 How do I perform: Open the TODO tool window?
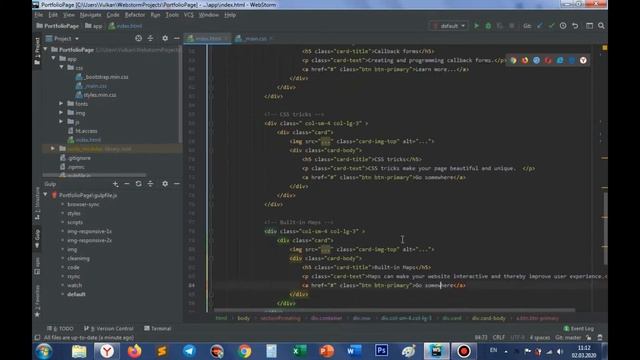point(60,329)
